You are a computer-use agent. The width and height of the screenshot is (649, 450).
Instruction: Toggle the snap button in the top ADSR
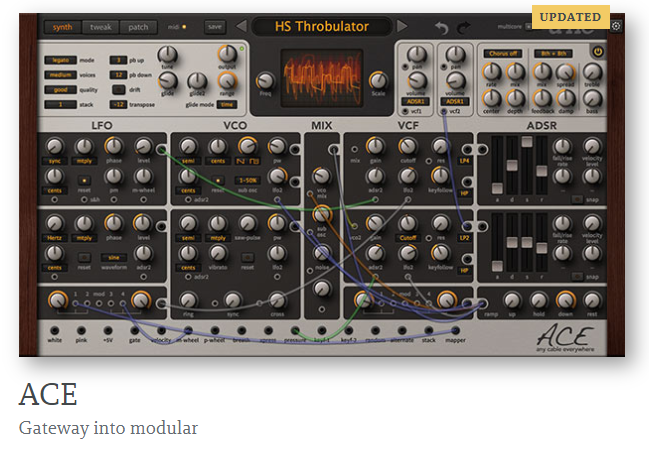point(577,200)
